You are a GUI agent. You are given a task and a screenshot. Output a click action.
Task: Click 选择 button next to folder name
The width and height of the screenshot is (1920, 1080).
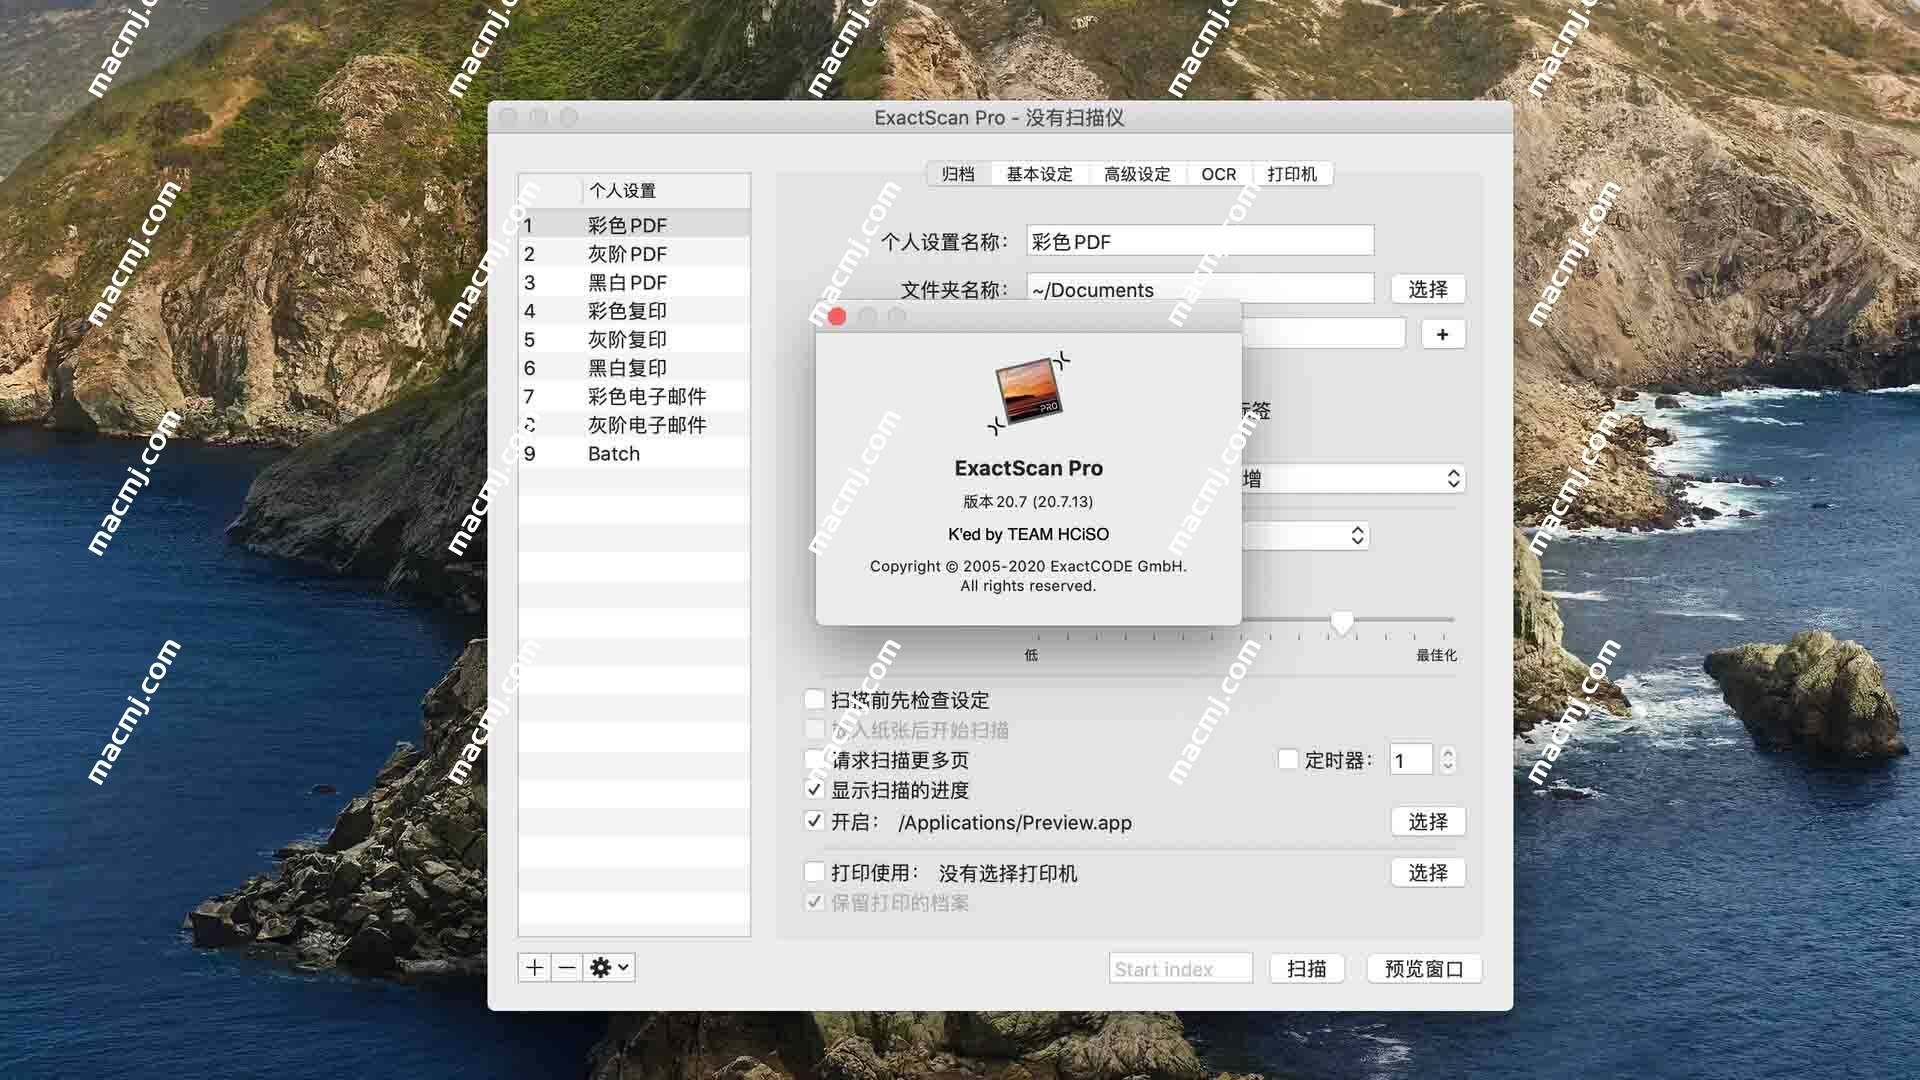pos(1428,289)
